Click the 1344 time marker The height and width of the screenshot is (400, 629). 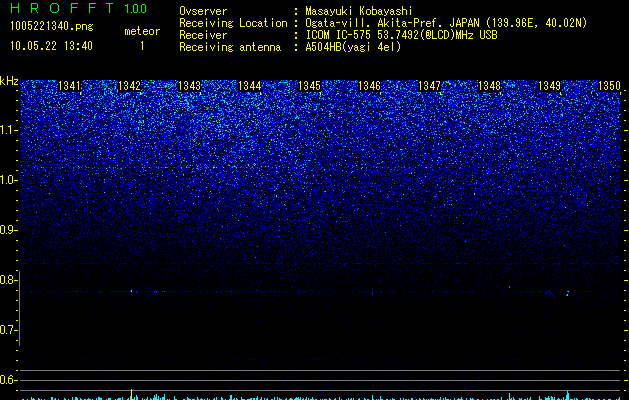250,86
